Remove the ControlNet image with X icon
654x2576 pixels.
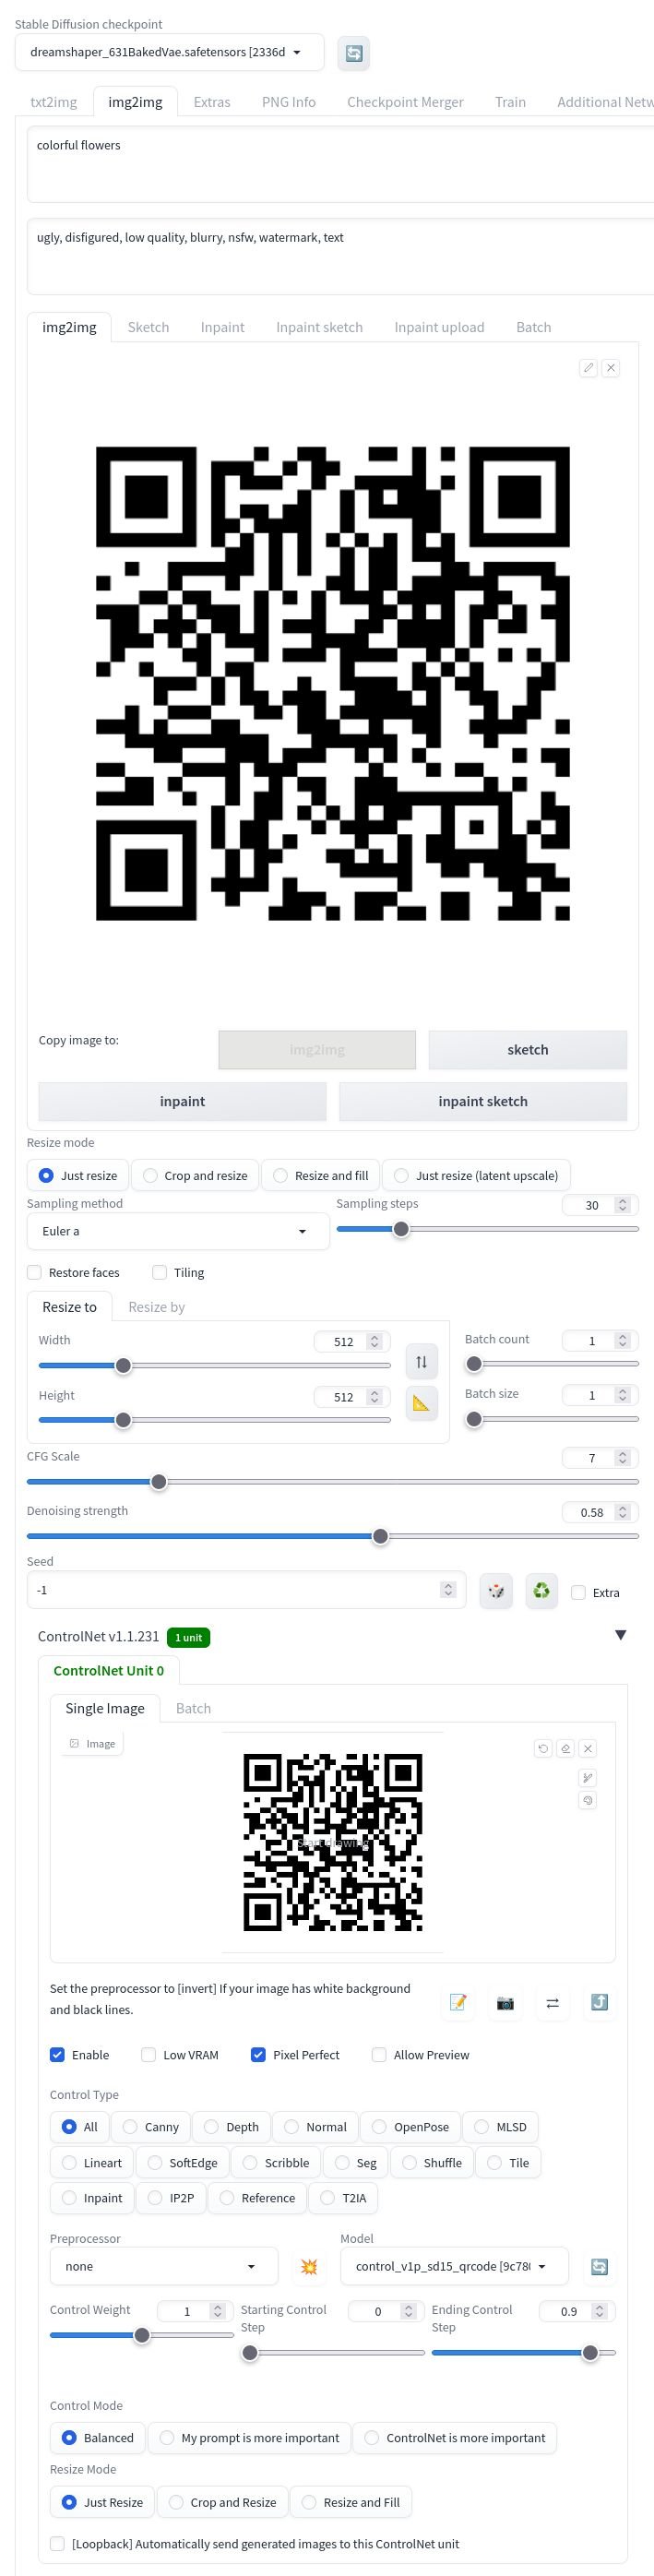(x=588, y=1749)
